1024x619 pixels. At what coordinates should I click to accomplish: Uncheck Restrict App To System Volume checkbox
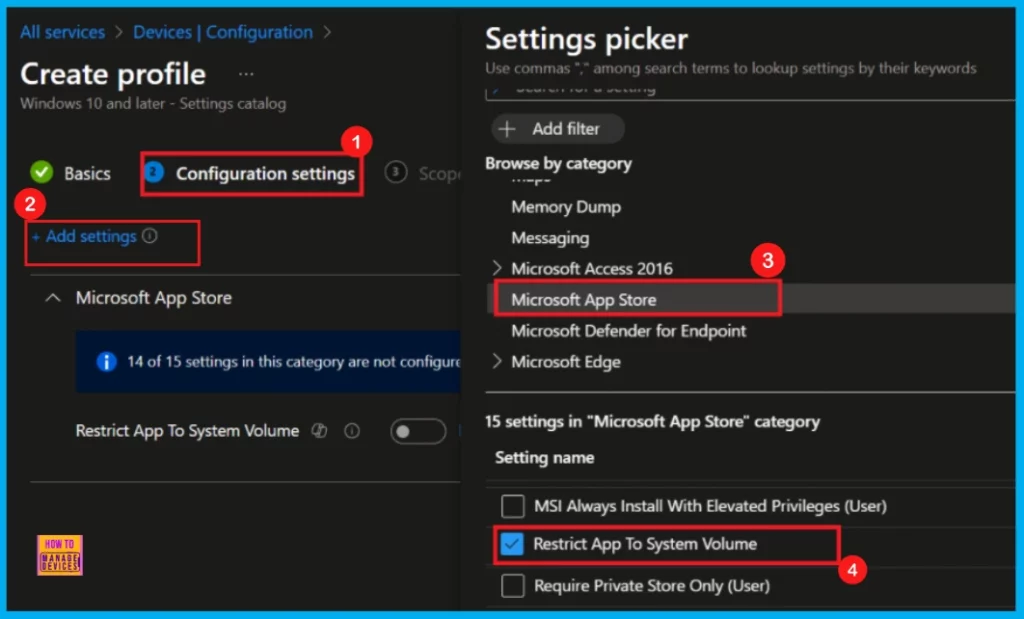tap(511, 544)
